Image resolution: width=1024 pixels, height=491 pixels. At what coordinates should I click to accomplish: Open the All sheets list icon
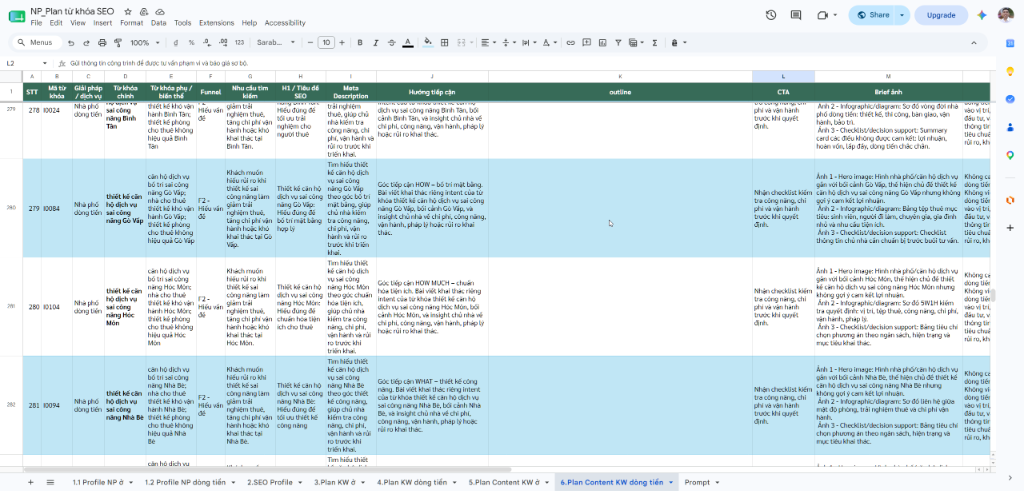[50, 482]
